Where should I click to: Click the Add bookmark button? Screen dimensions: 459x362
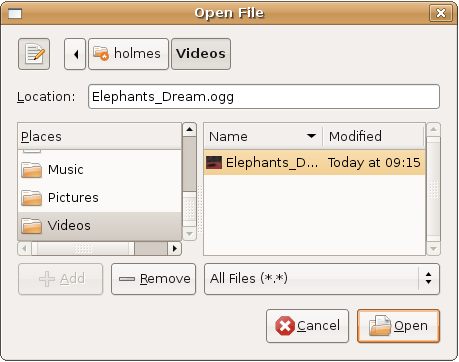point(60,279)
